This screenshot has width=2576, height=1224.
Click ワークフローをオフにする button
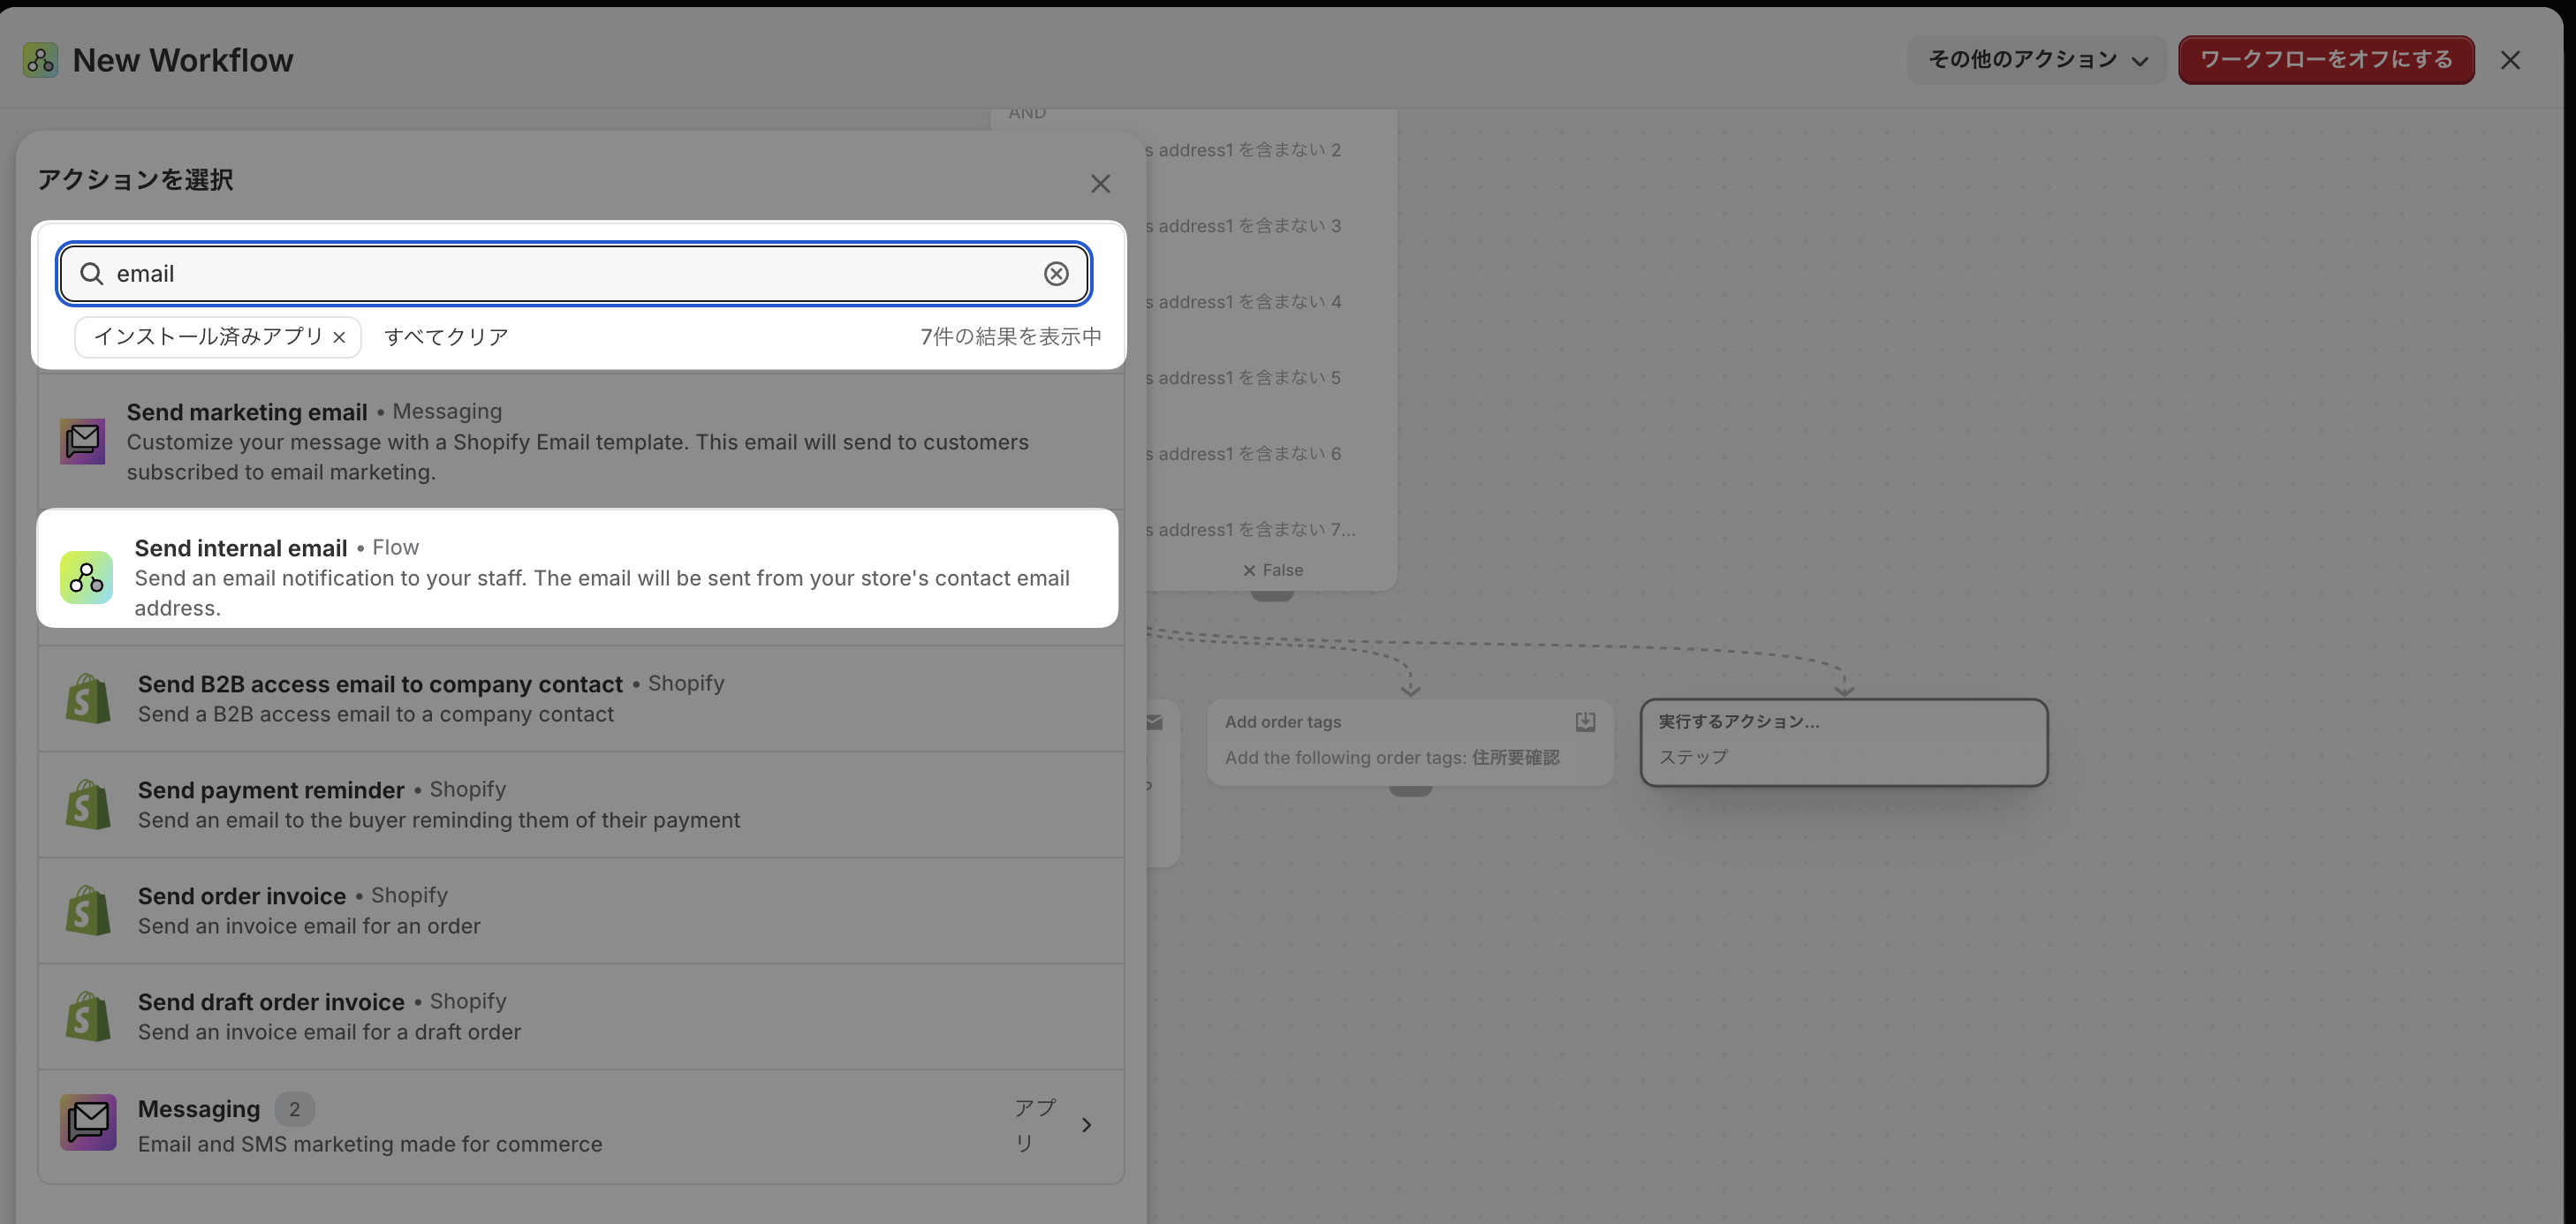click(x=2326, y=60)
